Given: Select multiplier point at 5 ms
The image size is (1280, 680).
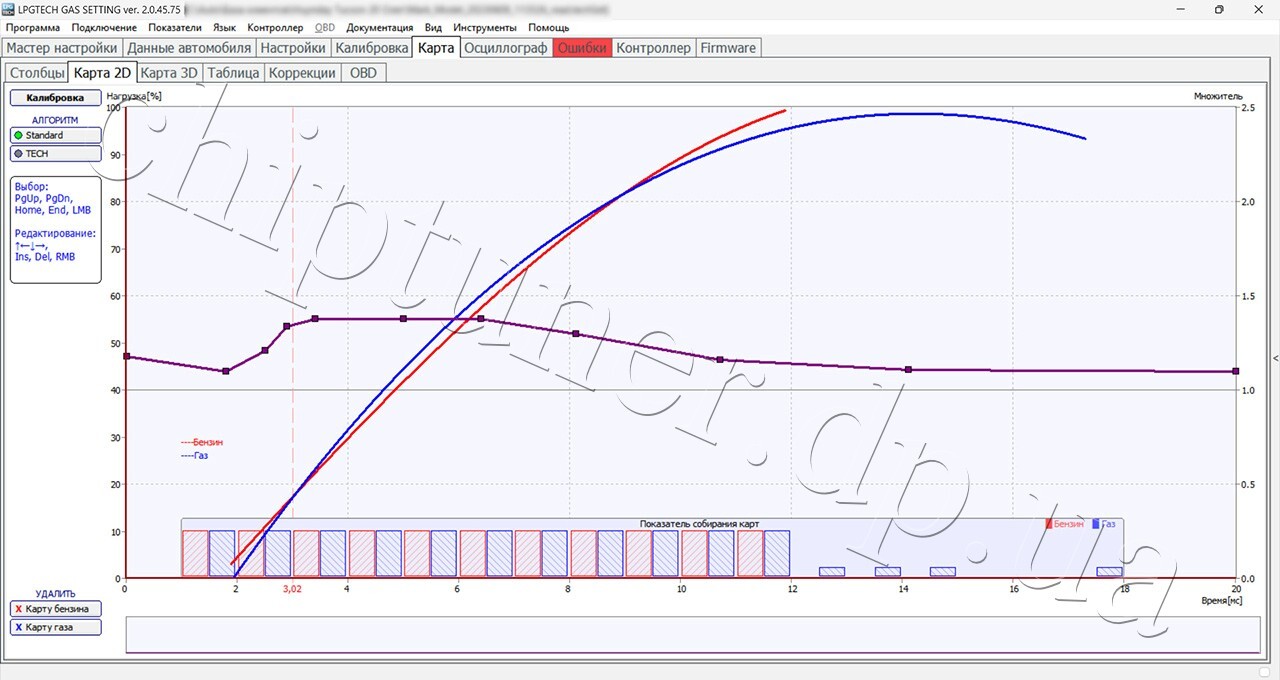Looking at the screenshot, I should click(403, 319).
